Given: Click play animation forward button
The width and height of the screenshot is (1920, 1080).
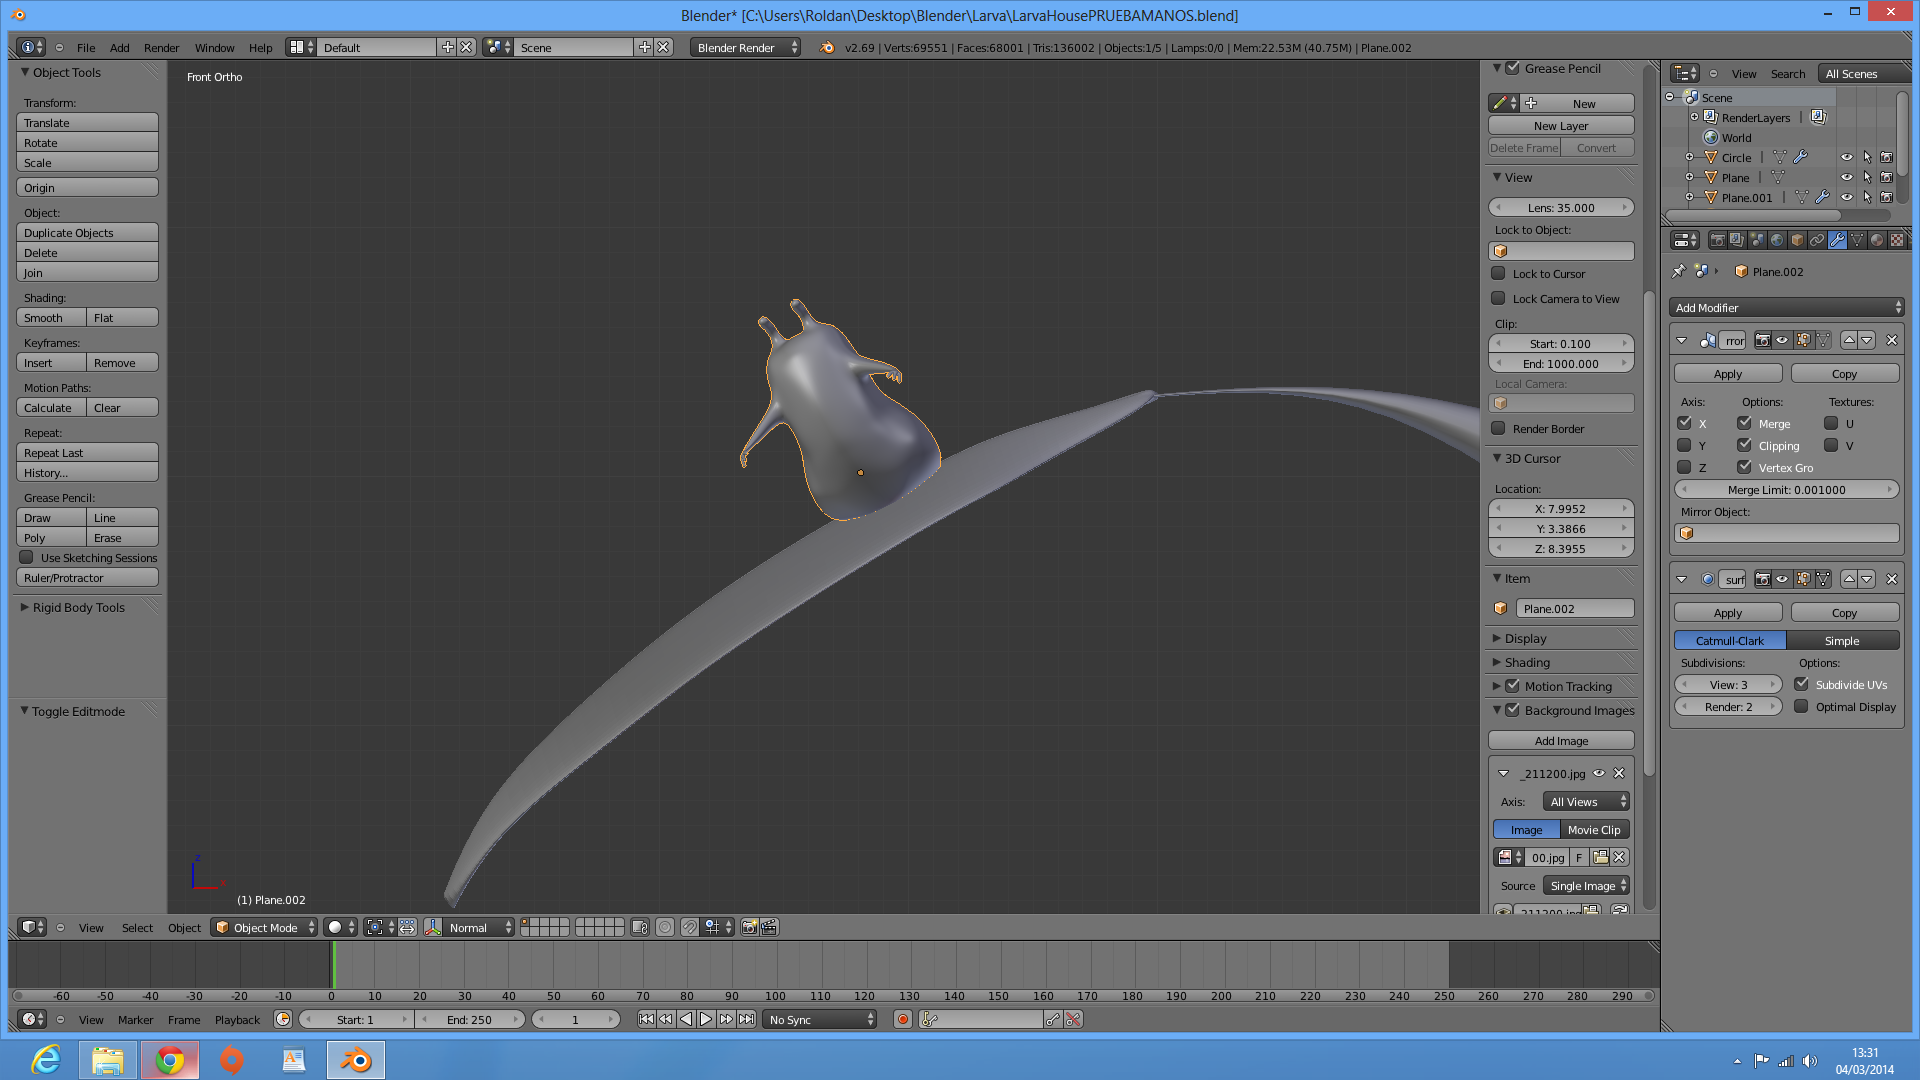Looking at the screenshot, I should coord(706,1019).
